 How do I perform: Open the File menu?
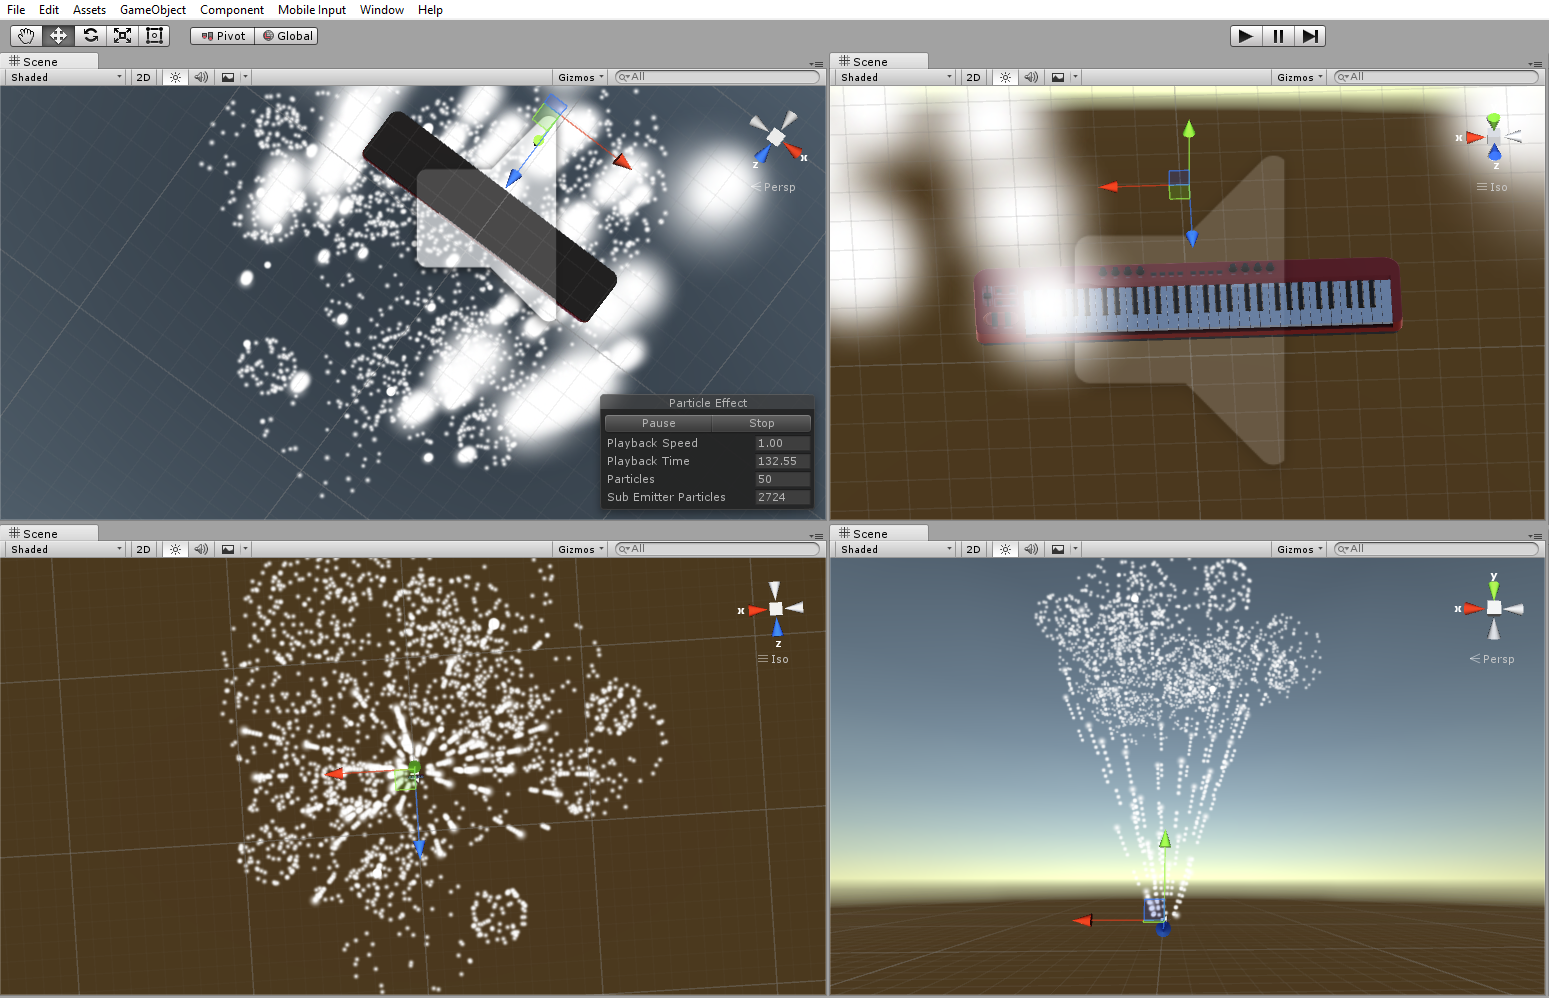pos(16,10)
